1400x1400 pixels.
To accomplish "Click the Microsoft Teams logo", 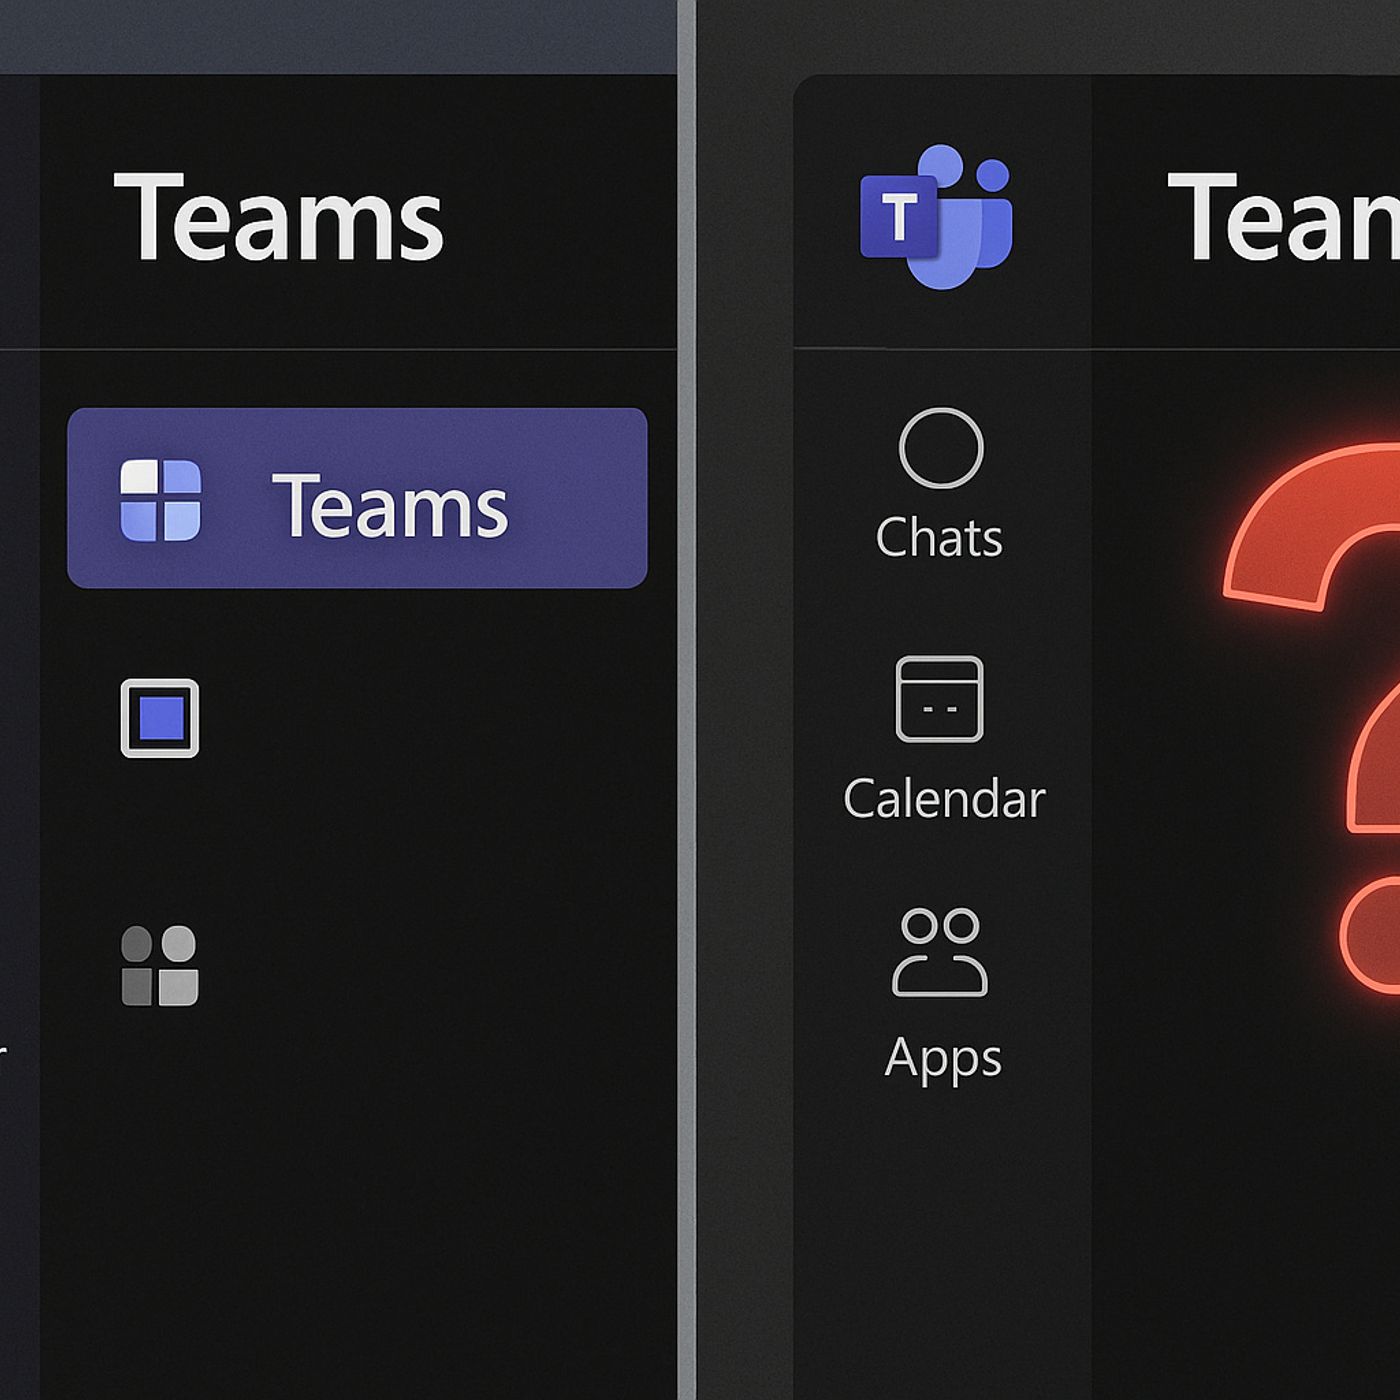I will tap(936, 217).
